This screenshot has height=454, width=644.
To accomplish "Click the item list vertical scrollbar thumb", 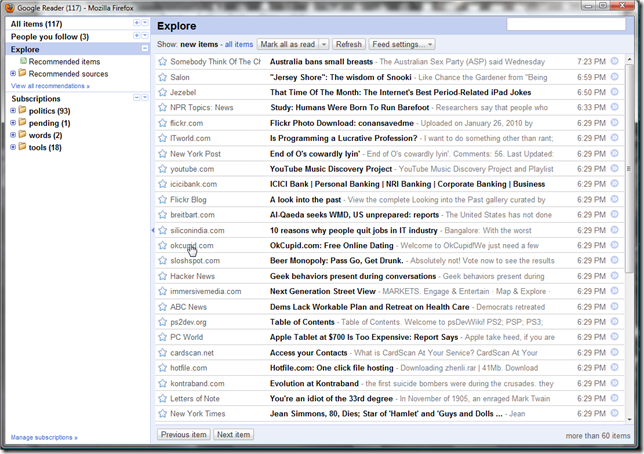I will pos(628,168).
